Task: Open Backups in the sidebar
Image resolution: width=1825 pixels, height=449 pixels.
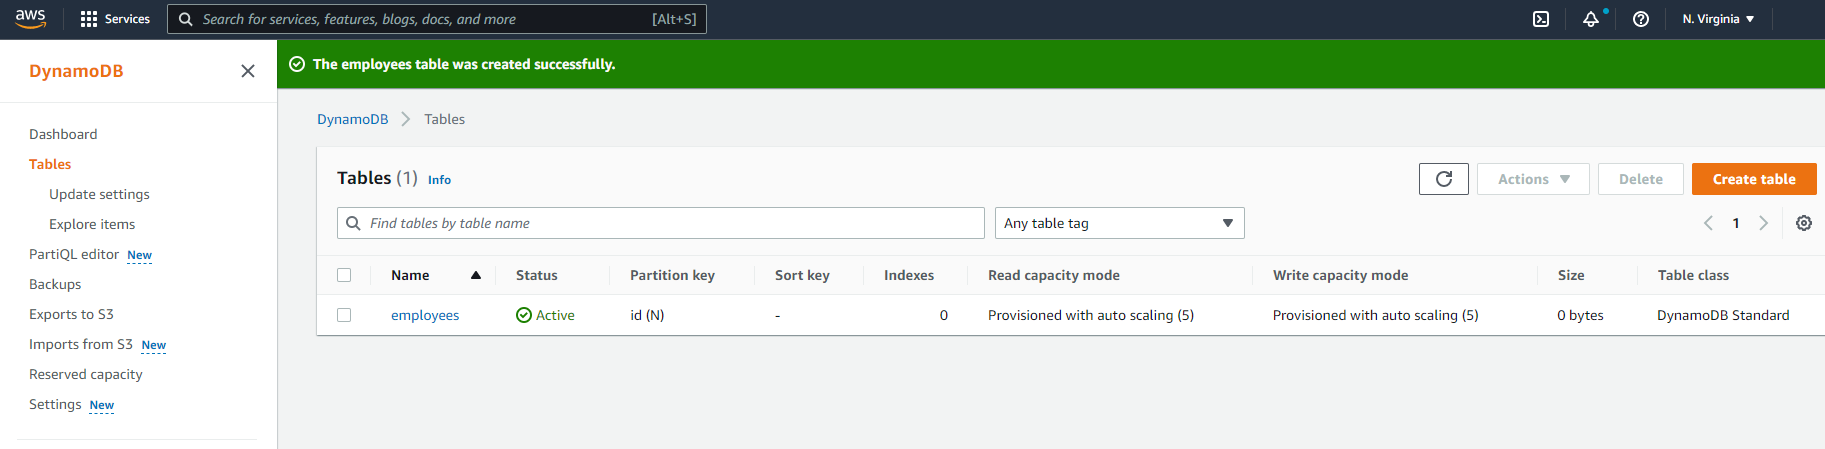Action: [x=55, y=284]
